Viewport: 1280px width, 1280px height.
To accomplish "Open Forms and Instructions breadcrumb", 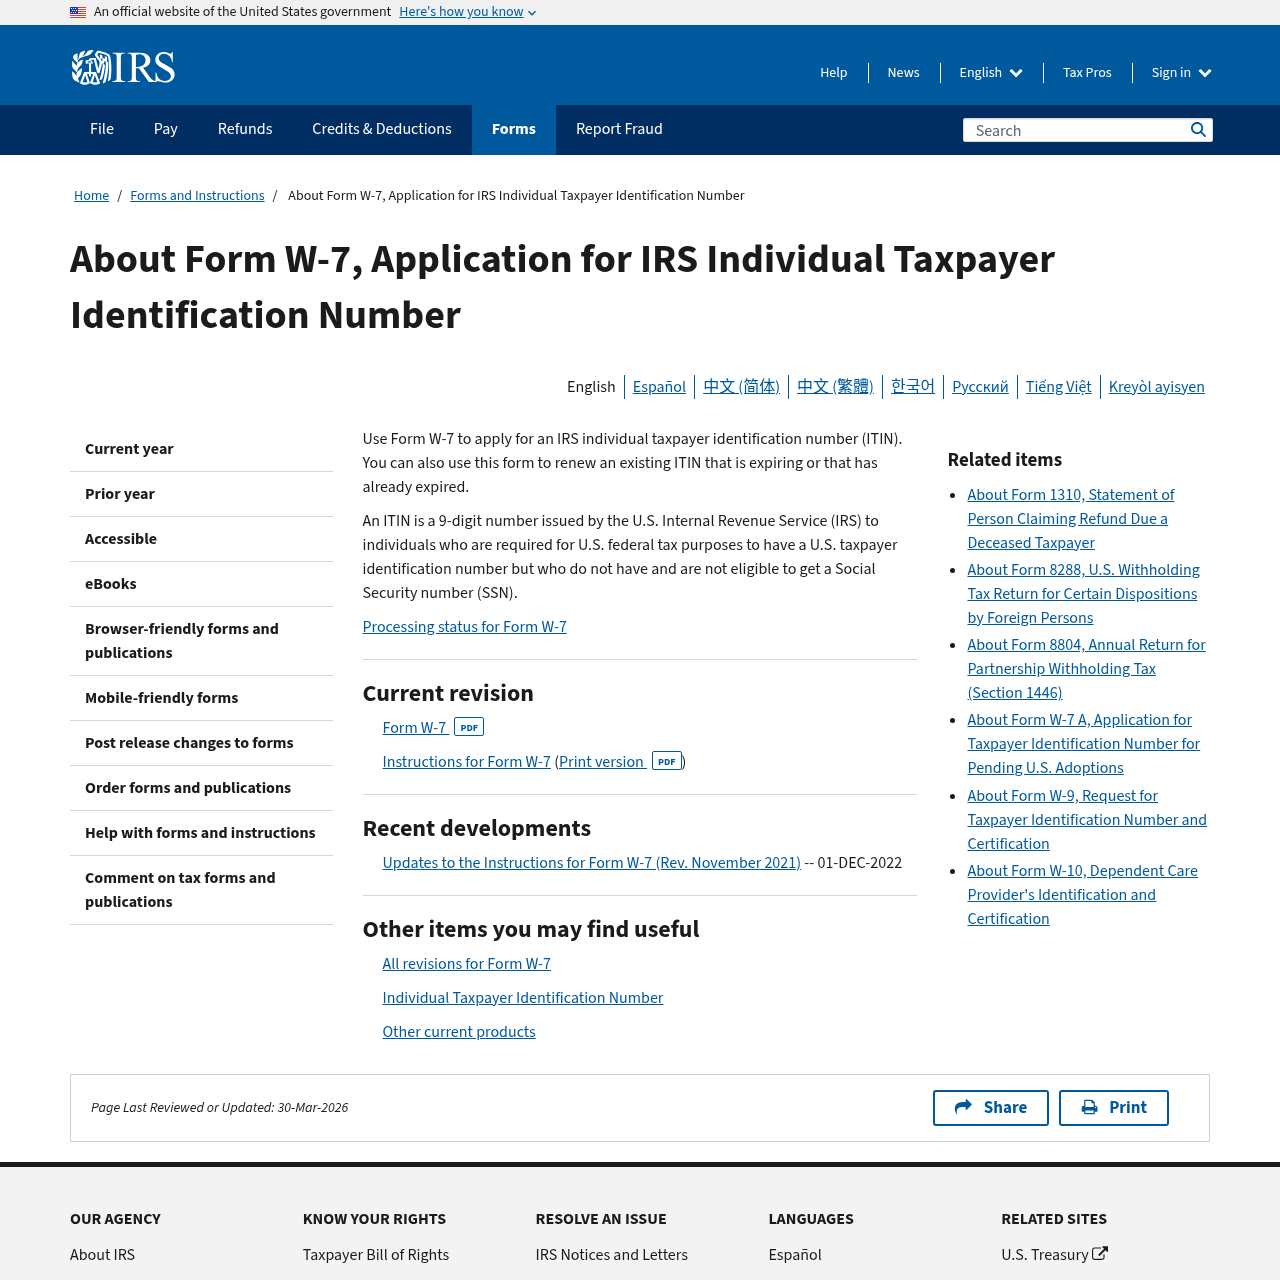I will [197, 196].
